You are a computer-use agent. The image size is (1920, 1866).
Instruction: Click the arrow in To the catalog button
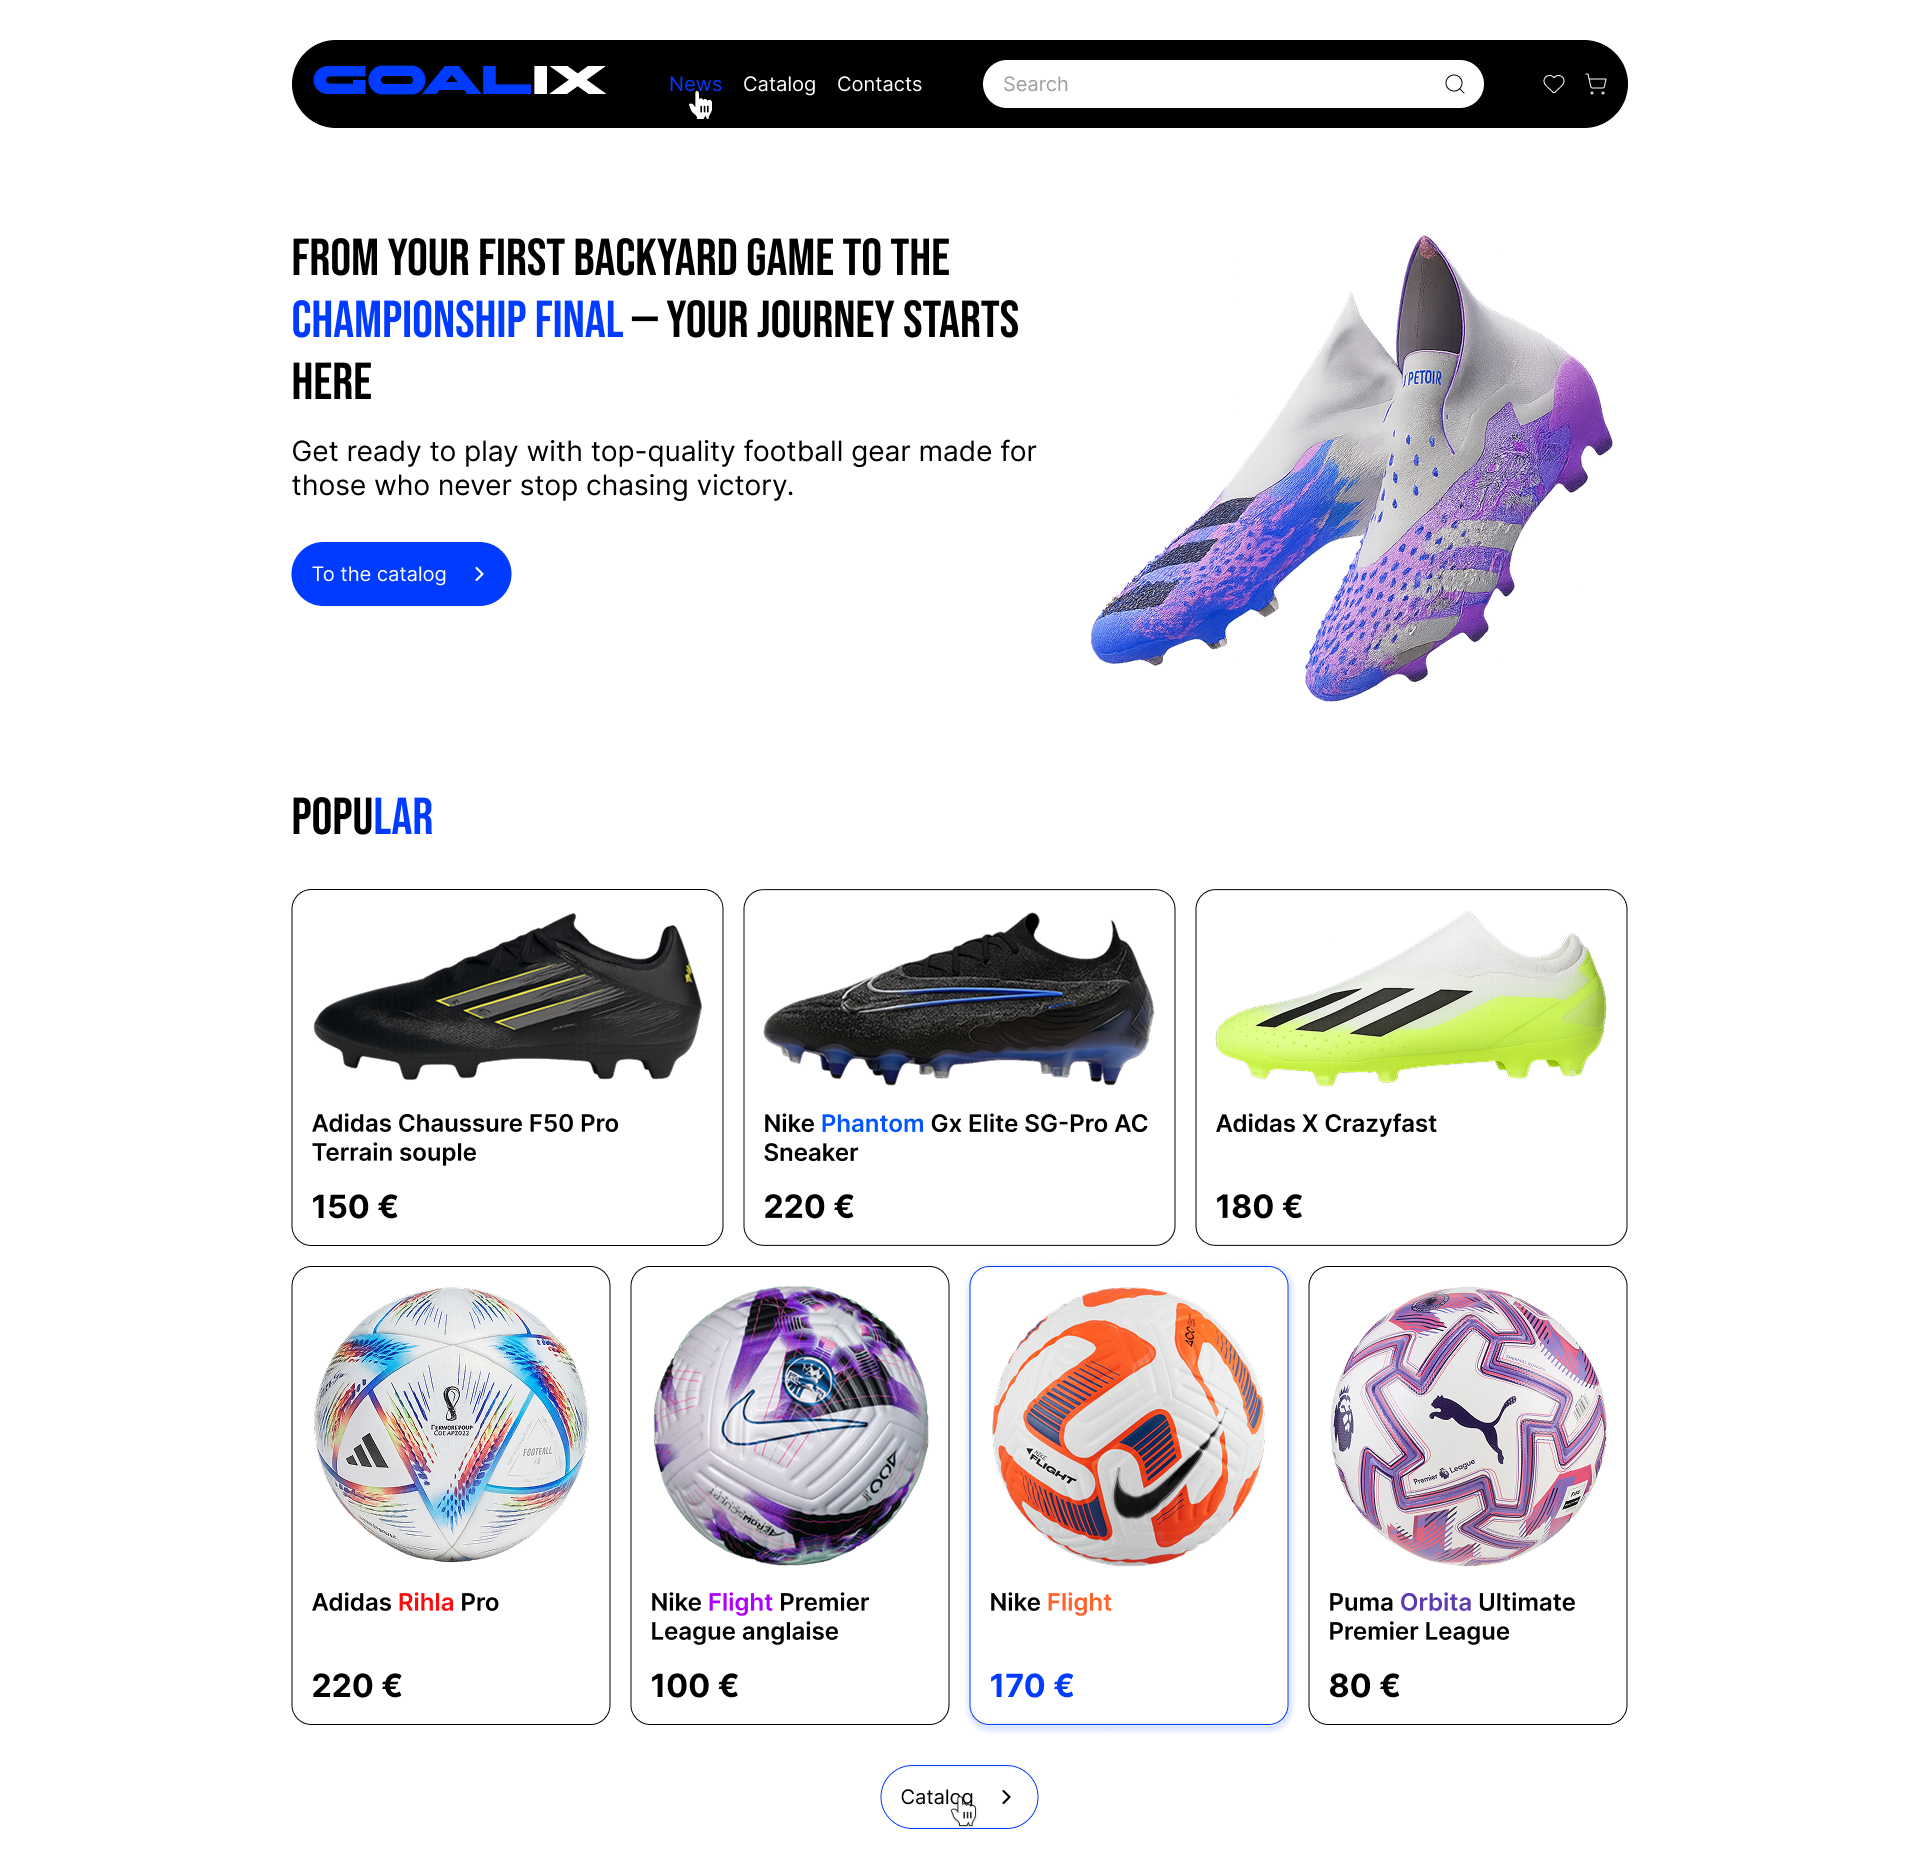coord(479,574)
